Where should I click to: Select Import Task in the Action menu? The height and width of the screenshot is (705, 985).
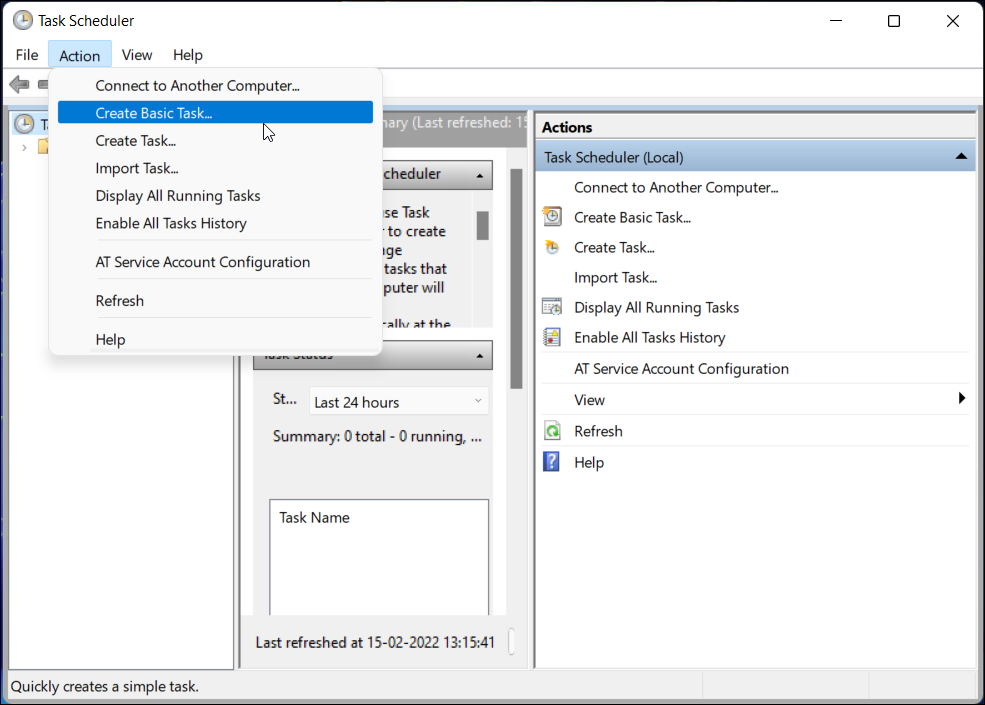[137, 168]
